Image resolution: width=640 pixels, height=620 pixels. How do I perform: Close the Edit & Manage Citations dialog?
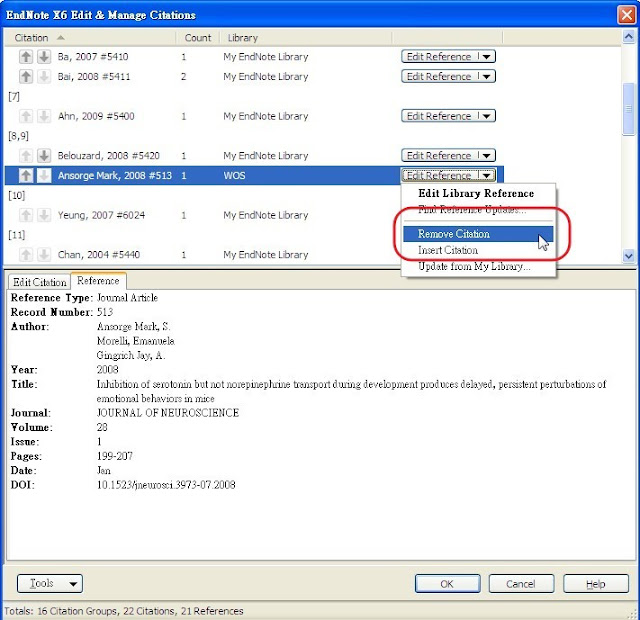point(627,15)
